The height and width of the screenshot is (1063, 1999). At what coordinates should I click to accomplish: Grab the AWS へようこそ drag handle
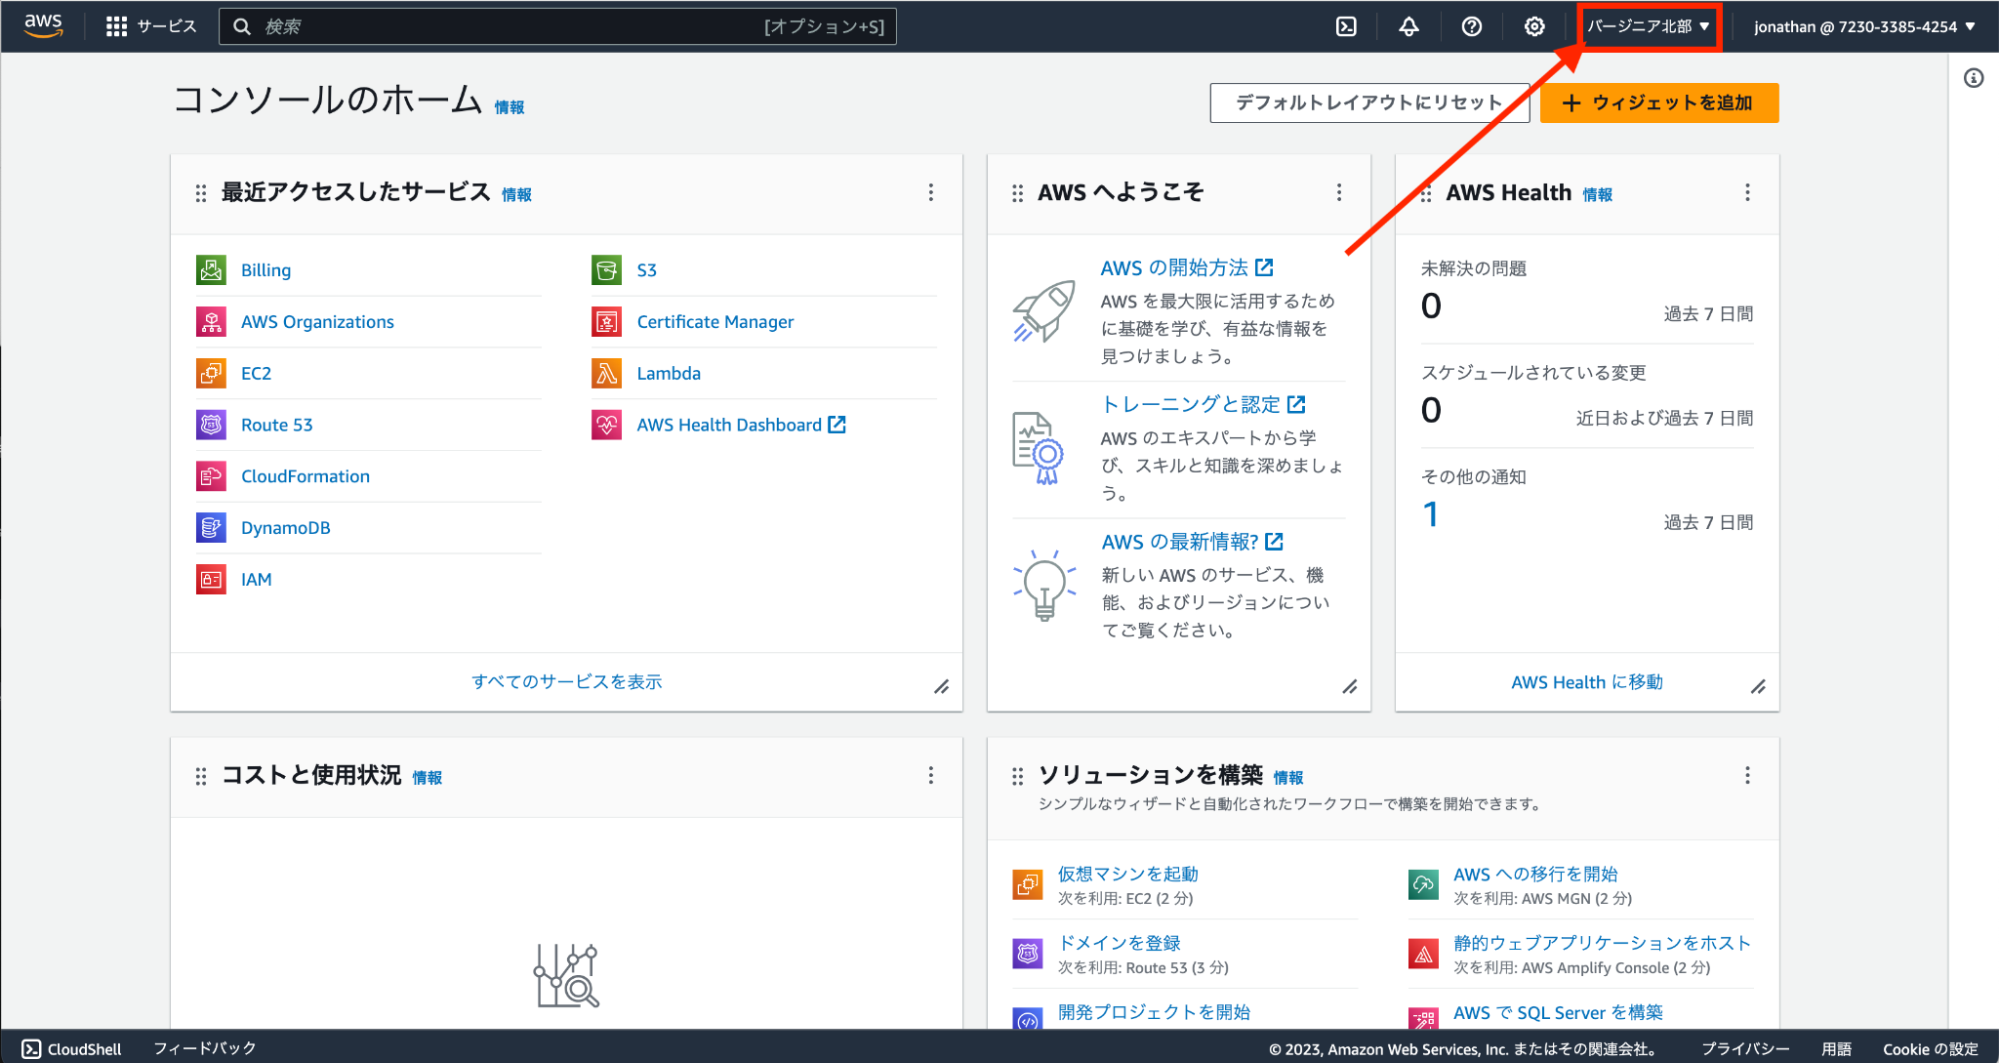coord(1017,192)
